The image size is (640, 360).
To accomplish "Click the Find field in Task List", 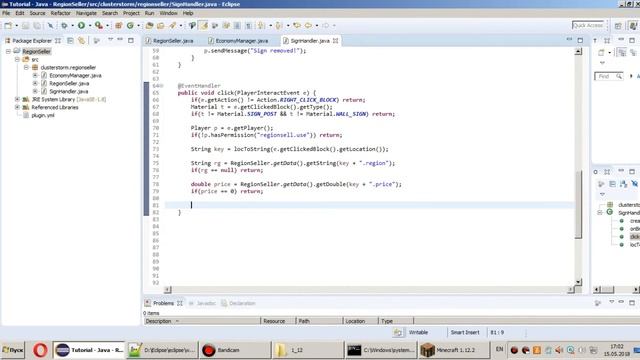I will point(609,76).
